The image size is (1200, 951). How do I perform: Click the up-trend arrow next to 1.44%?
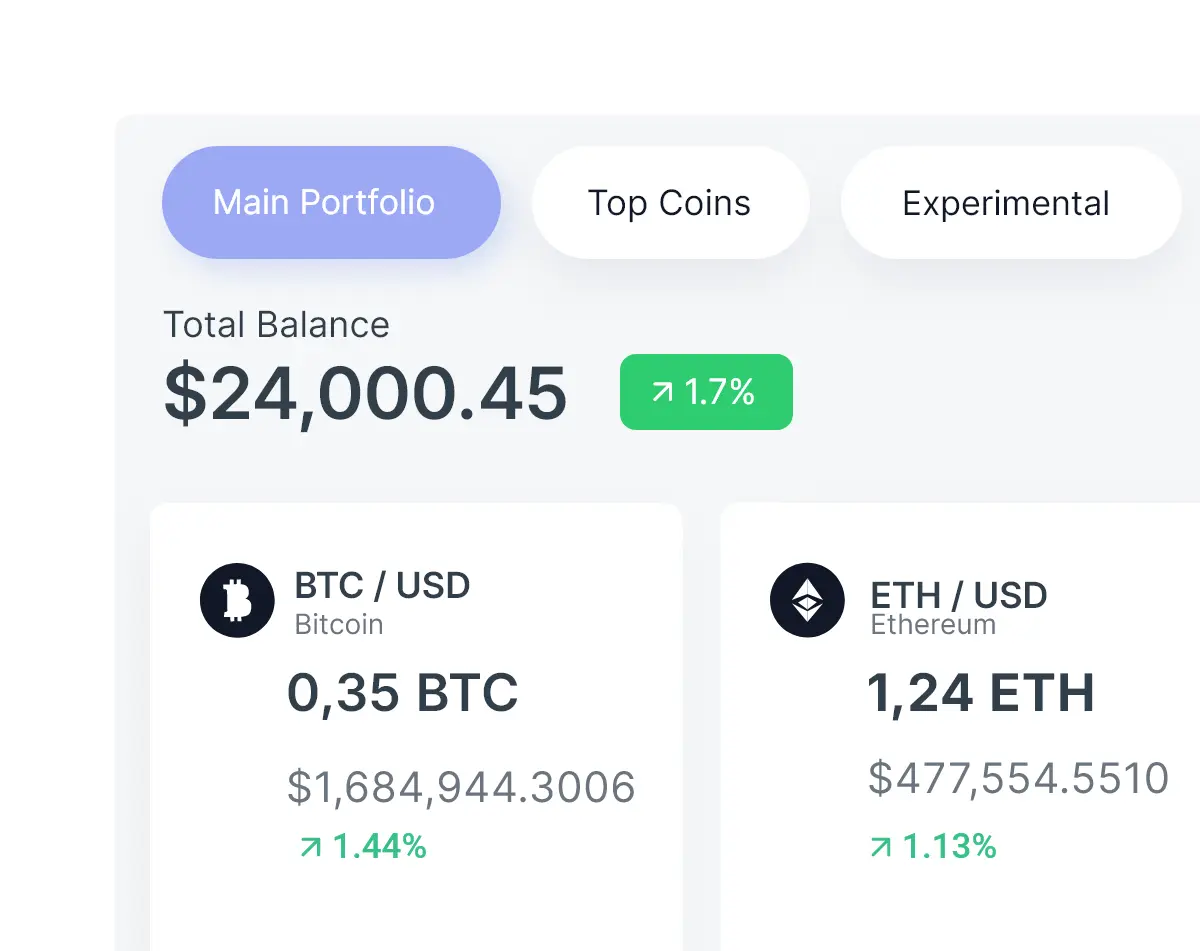(x=313, y=846)
